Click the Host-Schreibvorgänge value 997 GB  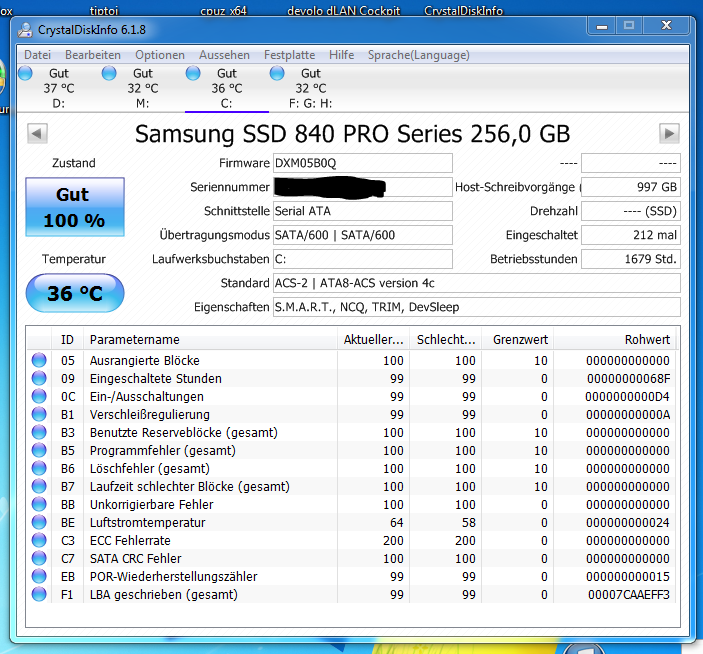[x=631, y=187]
